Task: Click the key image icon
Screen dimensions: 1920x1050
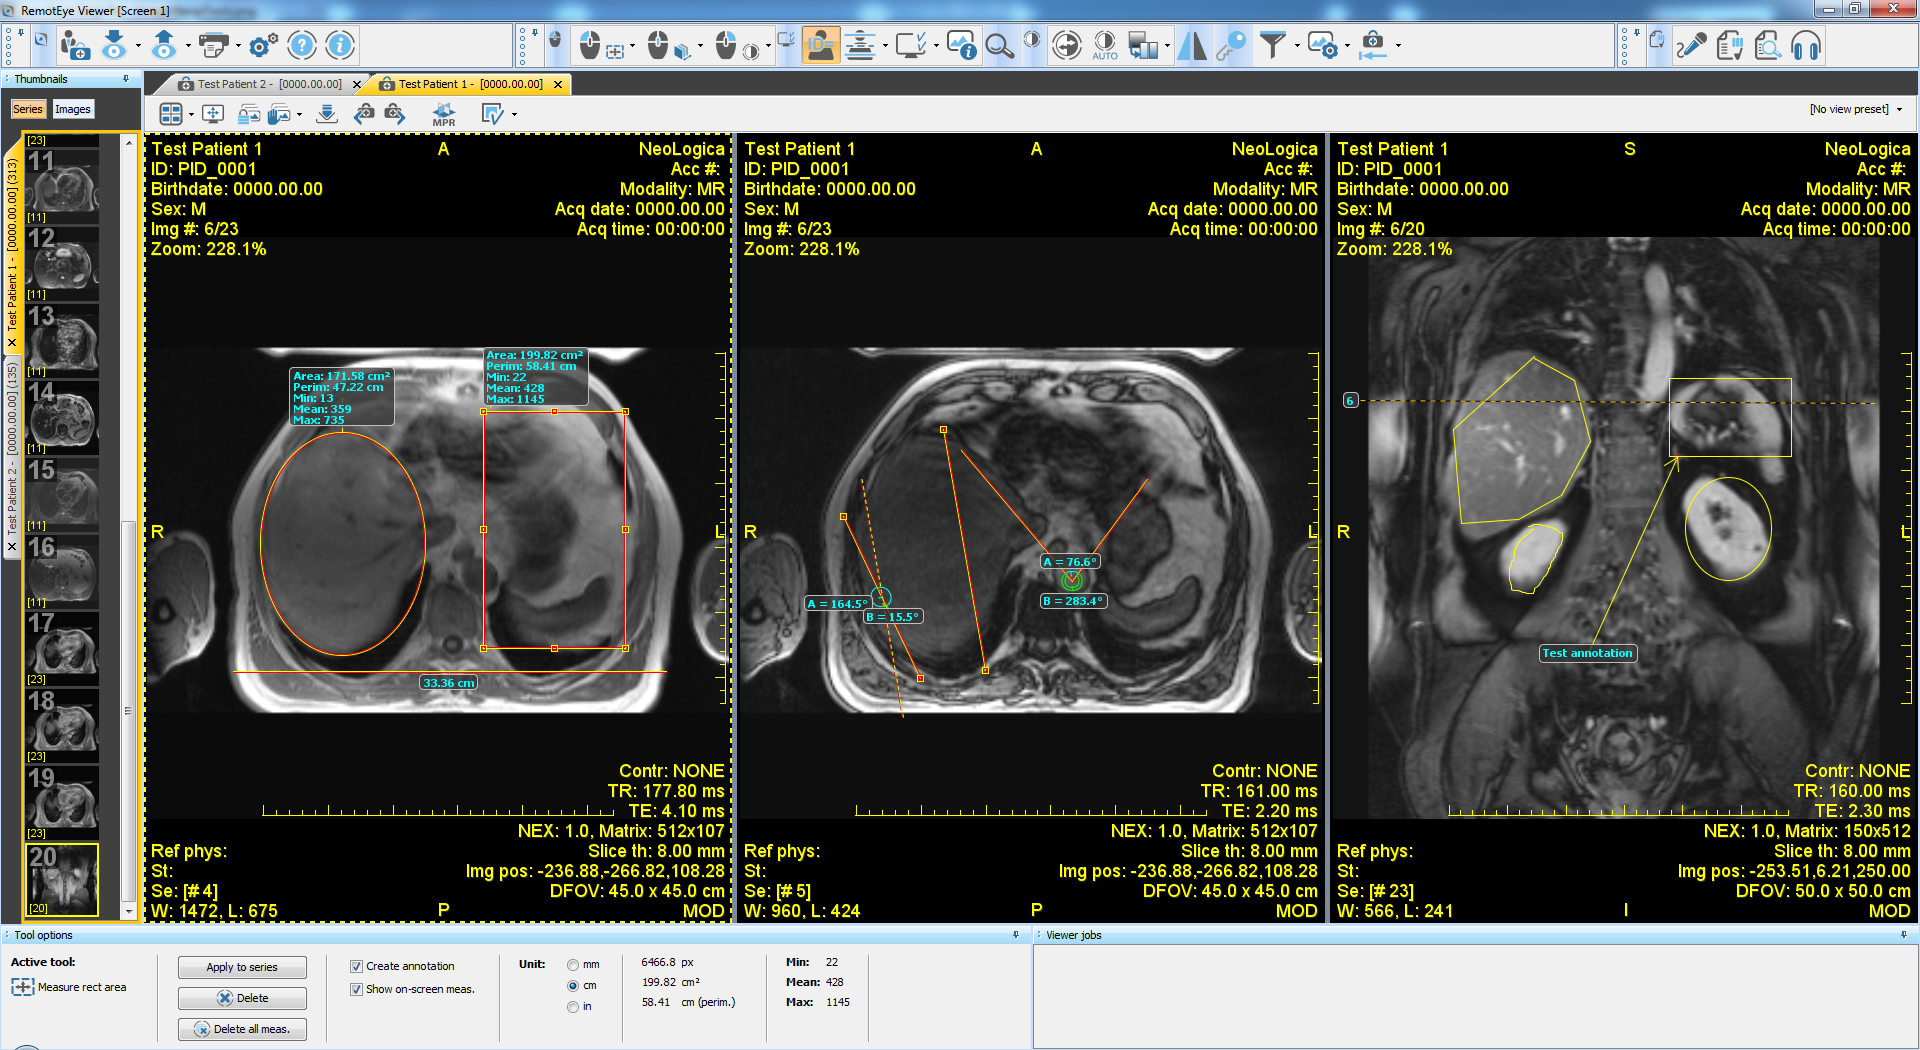Action: 1231,46
